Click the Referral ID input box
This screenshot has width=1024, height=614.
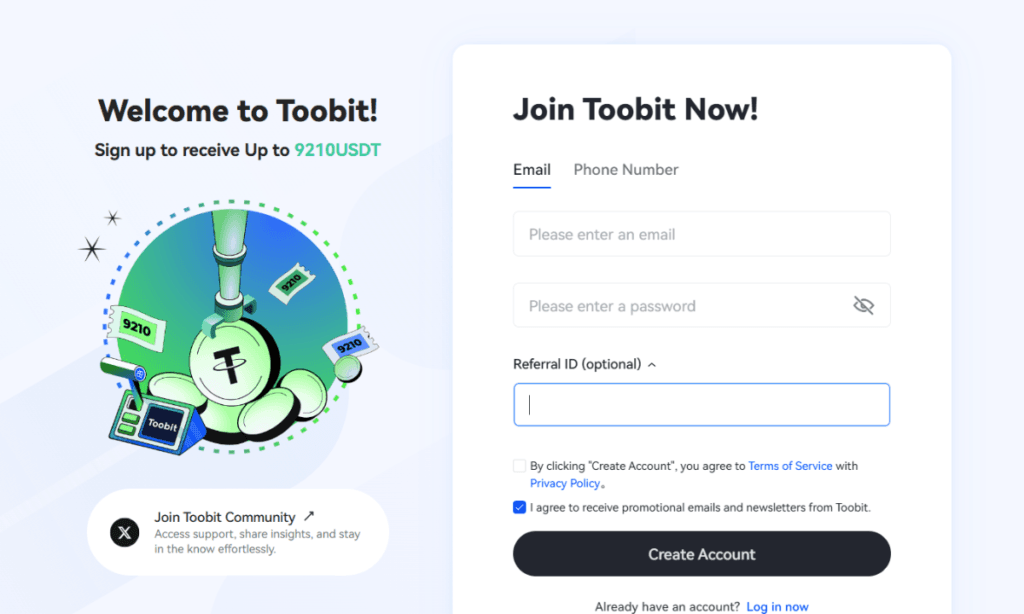click(x=701, y=404)
